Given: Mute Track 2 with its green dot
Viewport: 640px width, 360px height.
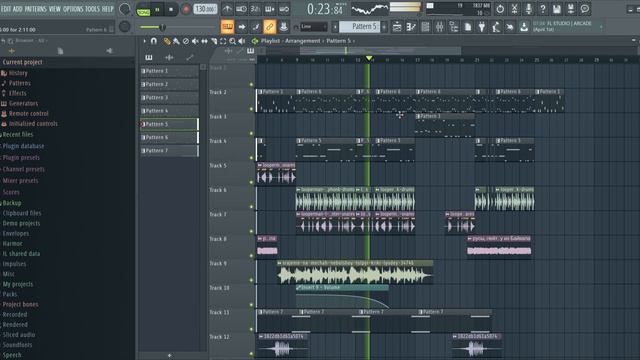Looking at the screenshot, I should click(x=251, y=109).
